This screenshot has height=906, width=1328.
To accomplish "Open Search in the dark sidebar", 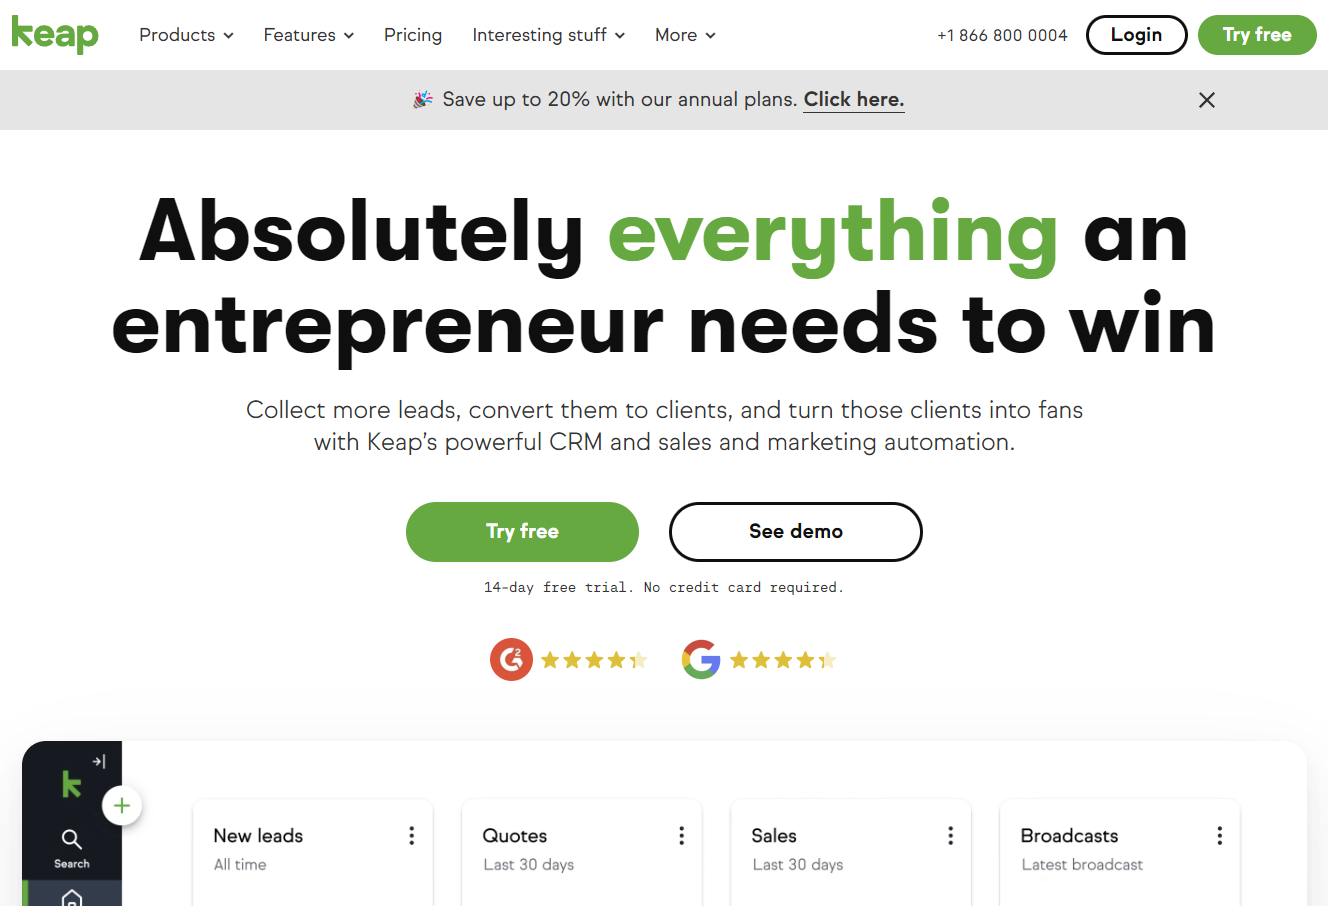I will [72, 848].
